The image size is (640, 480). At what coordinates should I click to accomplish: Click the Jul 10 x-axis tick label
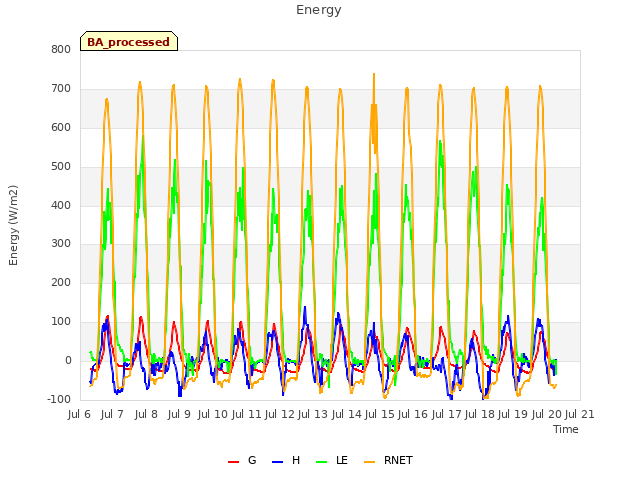(213, 414)
